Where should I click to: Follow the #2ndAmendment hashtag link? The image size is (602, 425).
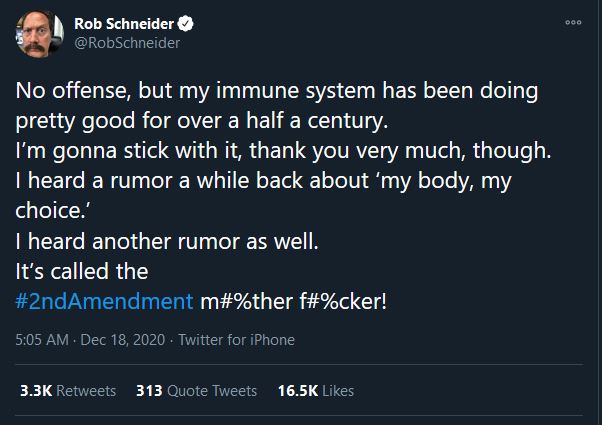point(104,300)
